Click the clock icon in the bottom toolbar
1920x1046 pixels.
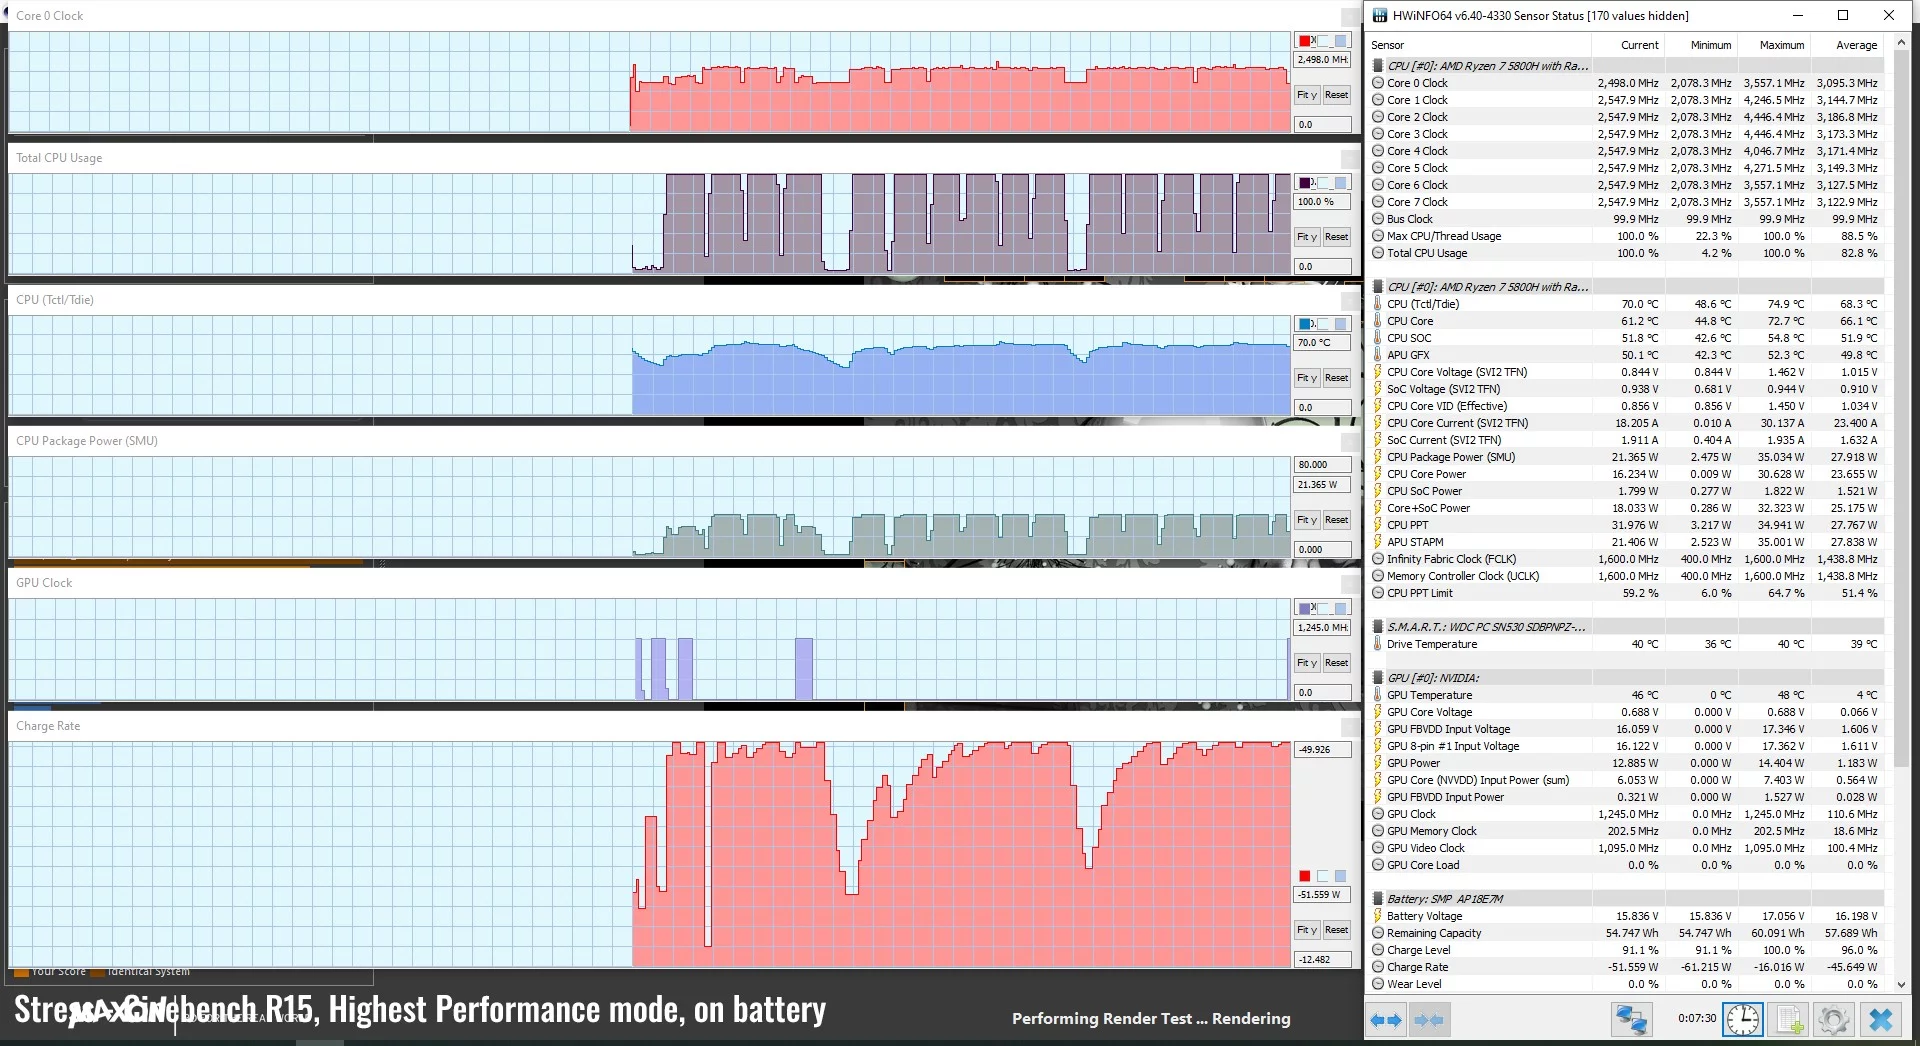coord(1743,1019)
